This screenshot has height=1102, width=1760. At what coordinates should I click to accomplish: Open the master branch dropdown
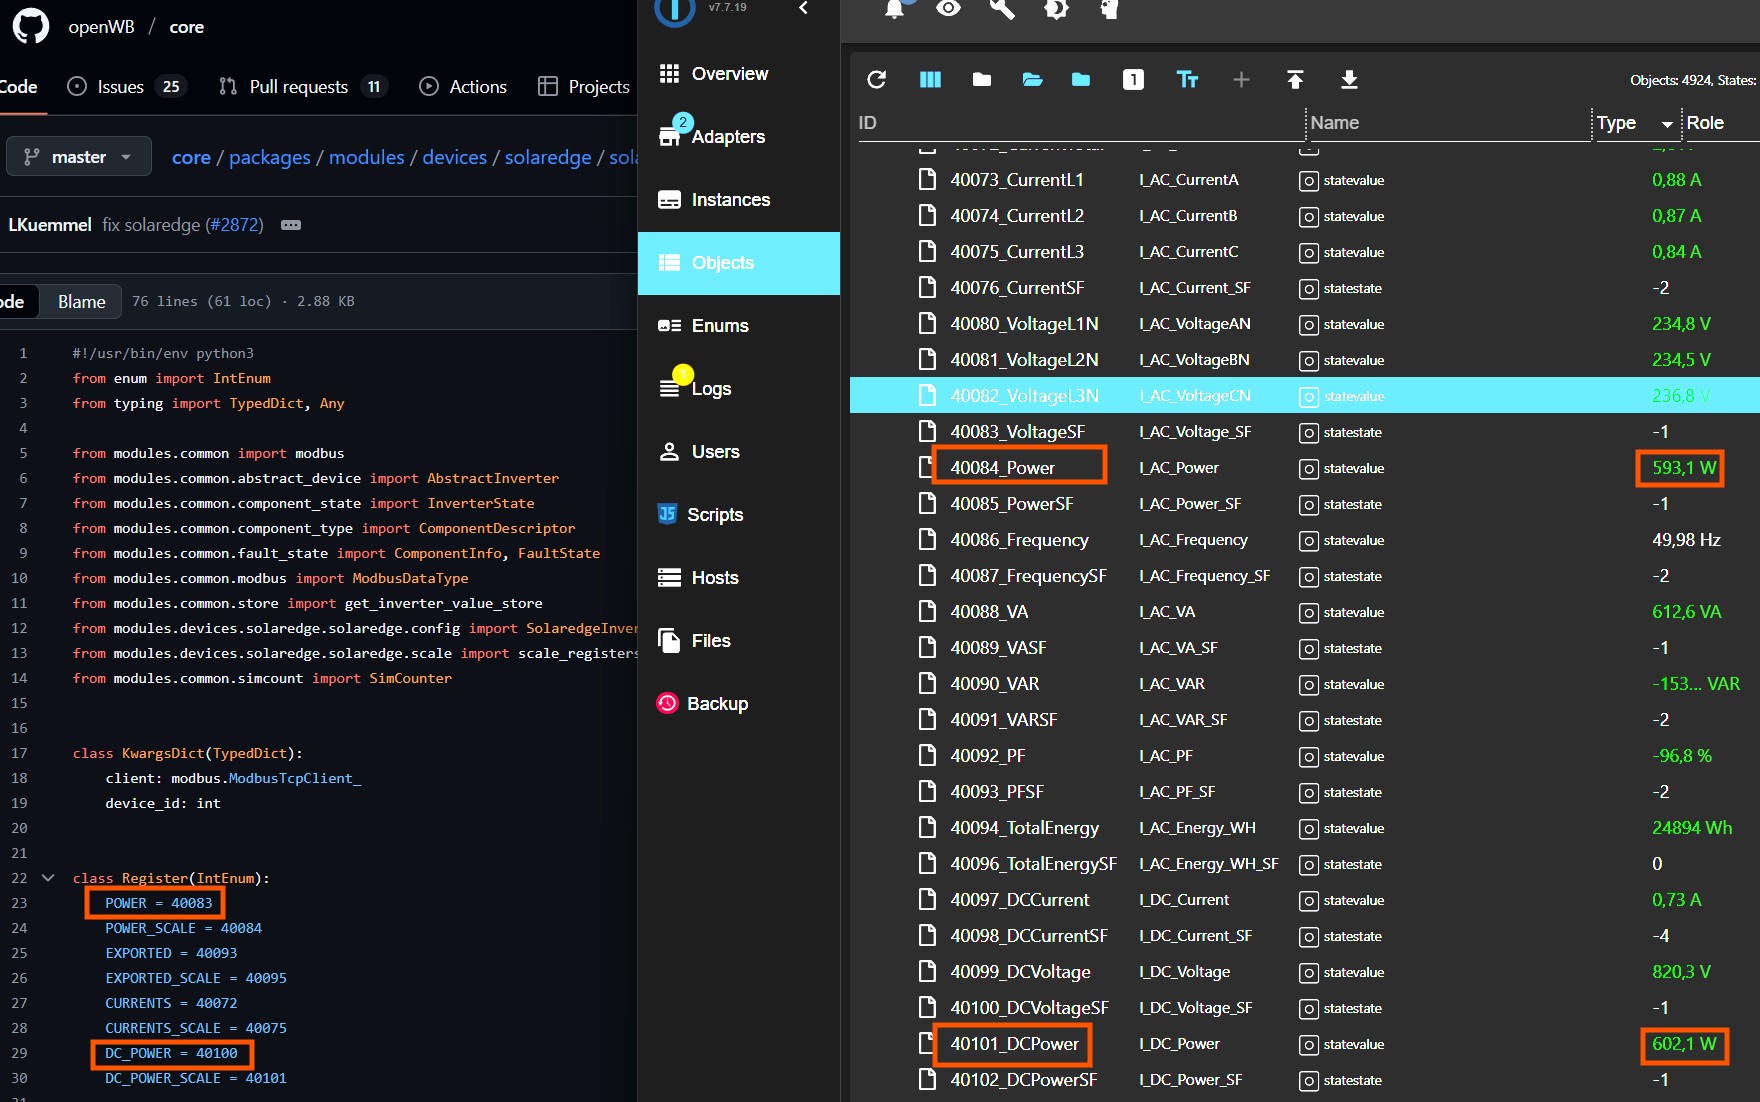pos(78,156)
